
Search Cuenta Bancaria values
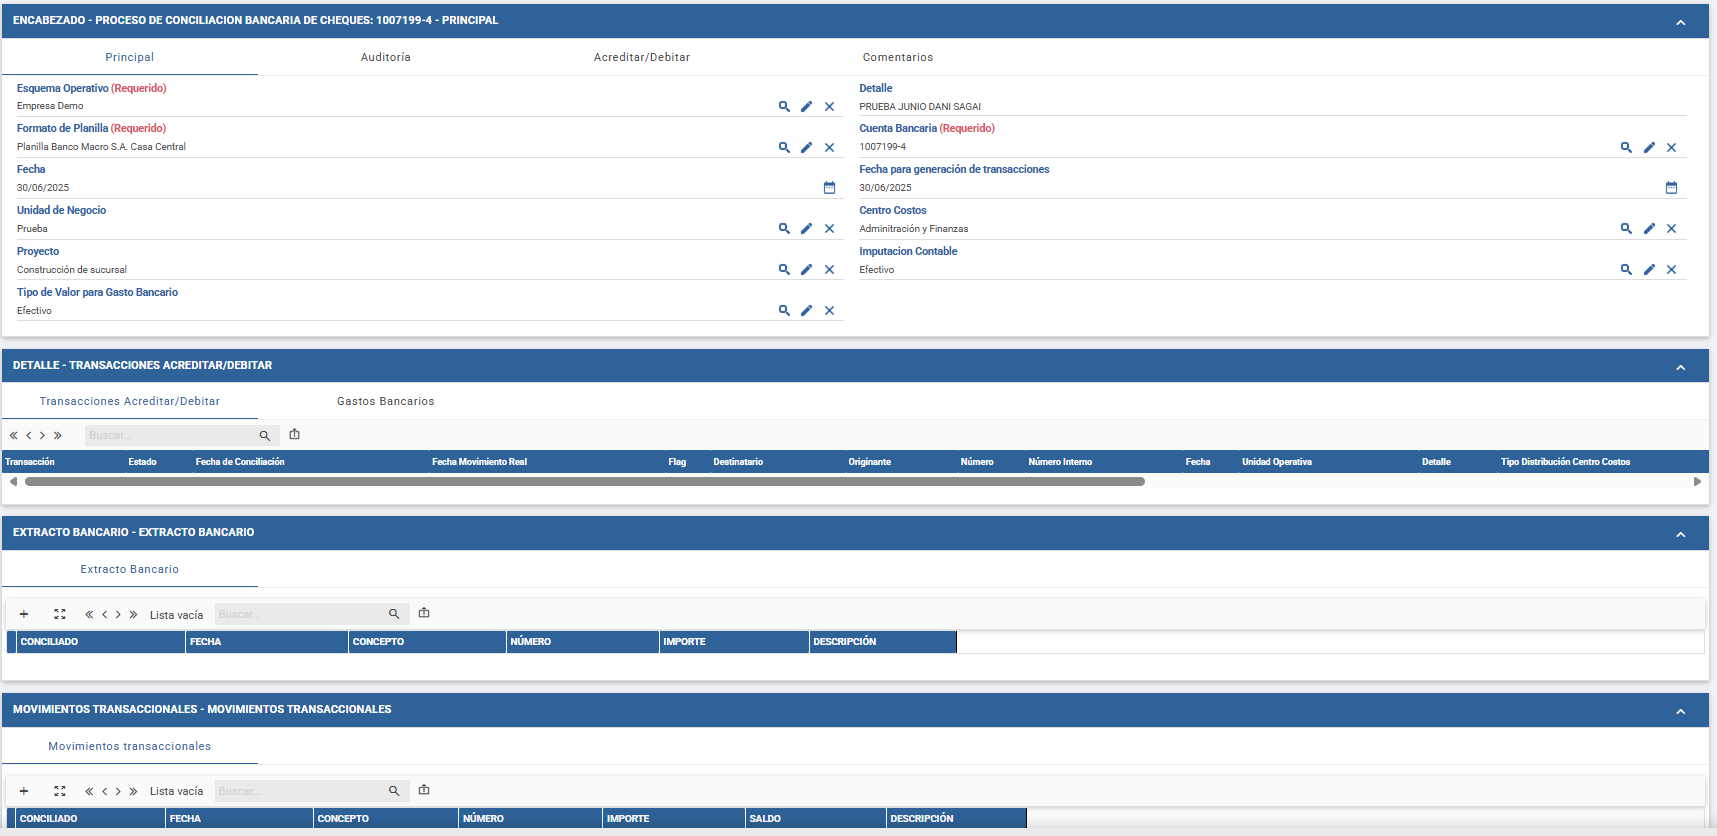click(x=1626, y=147)
